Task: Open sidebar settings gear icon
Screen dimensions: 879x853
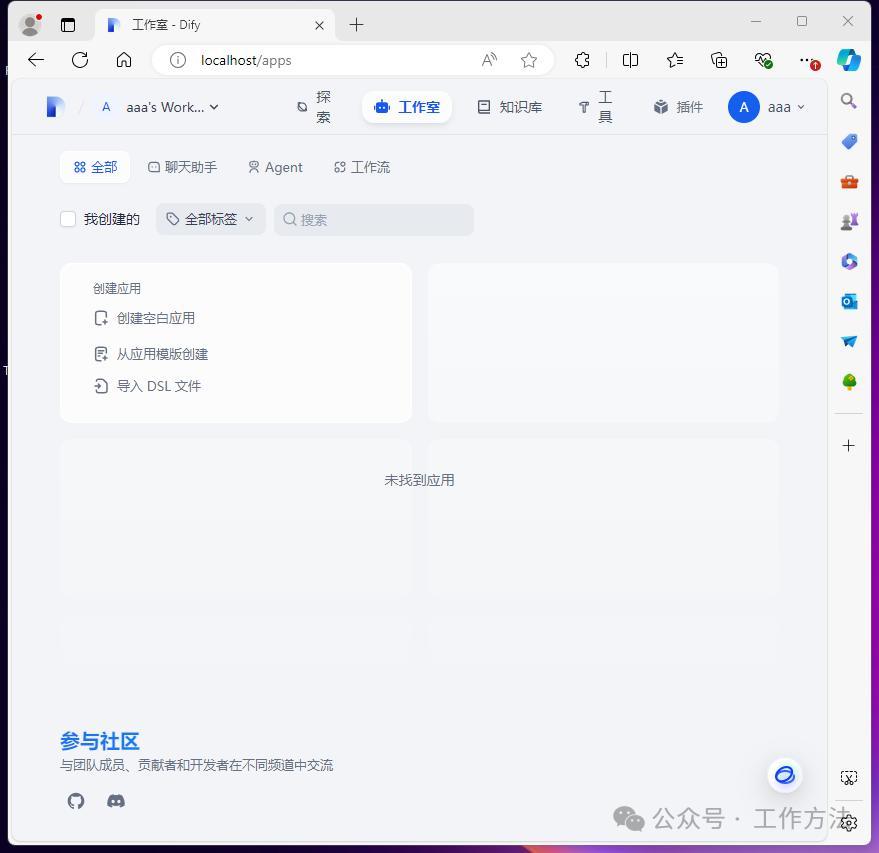Action: tap(849, 823)
